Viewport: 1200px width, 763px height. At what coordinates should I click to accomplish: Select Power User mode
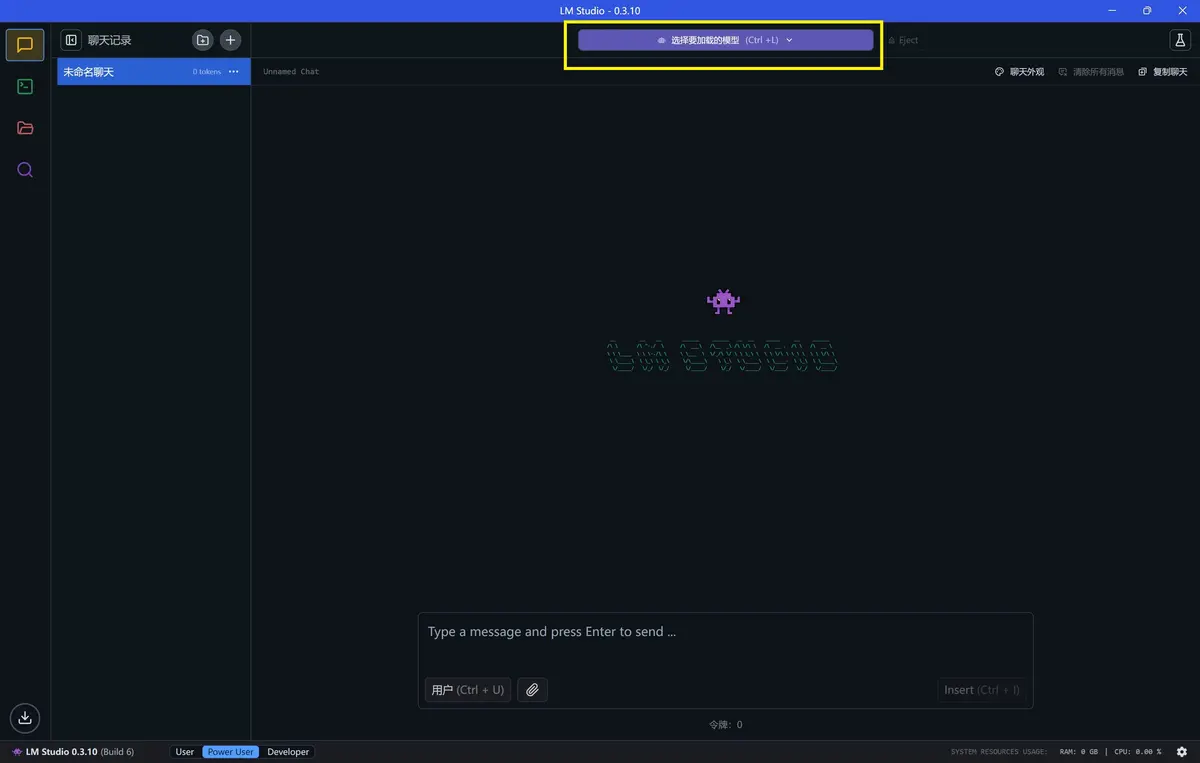(231, 752)
